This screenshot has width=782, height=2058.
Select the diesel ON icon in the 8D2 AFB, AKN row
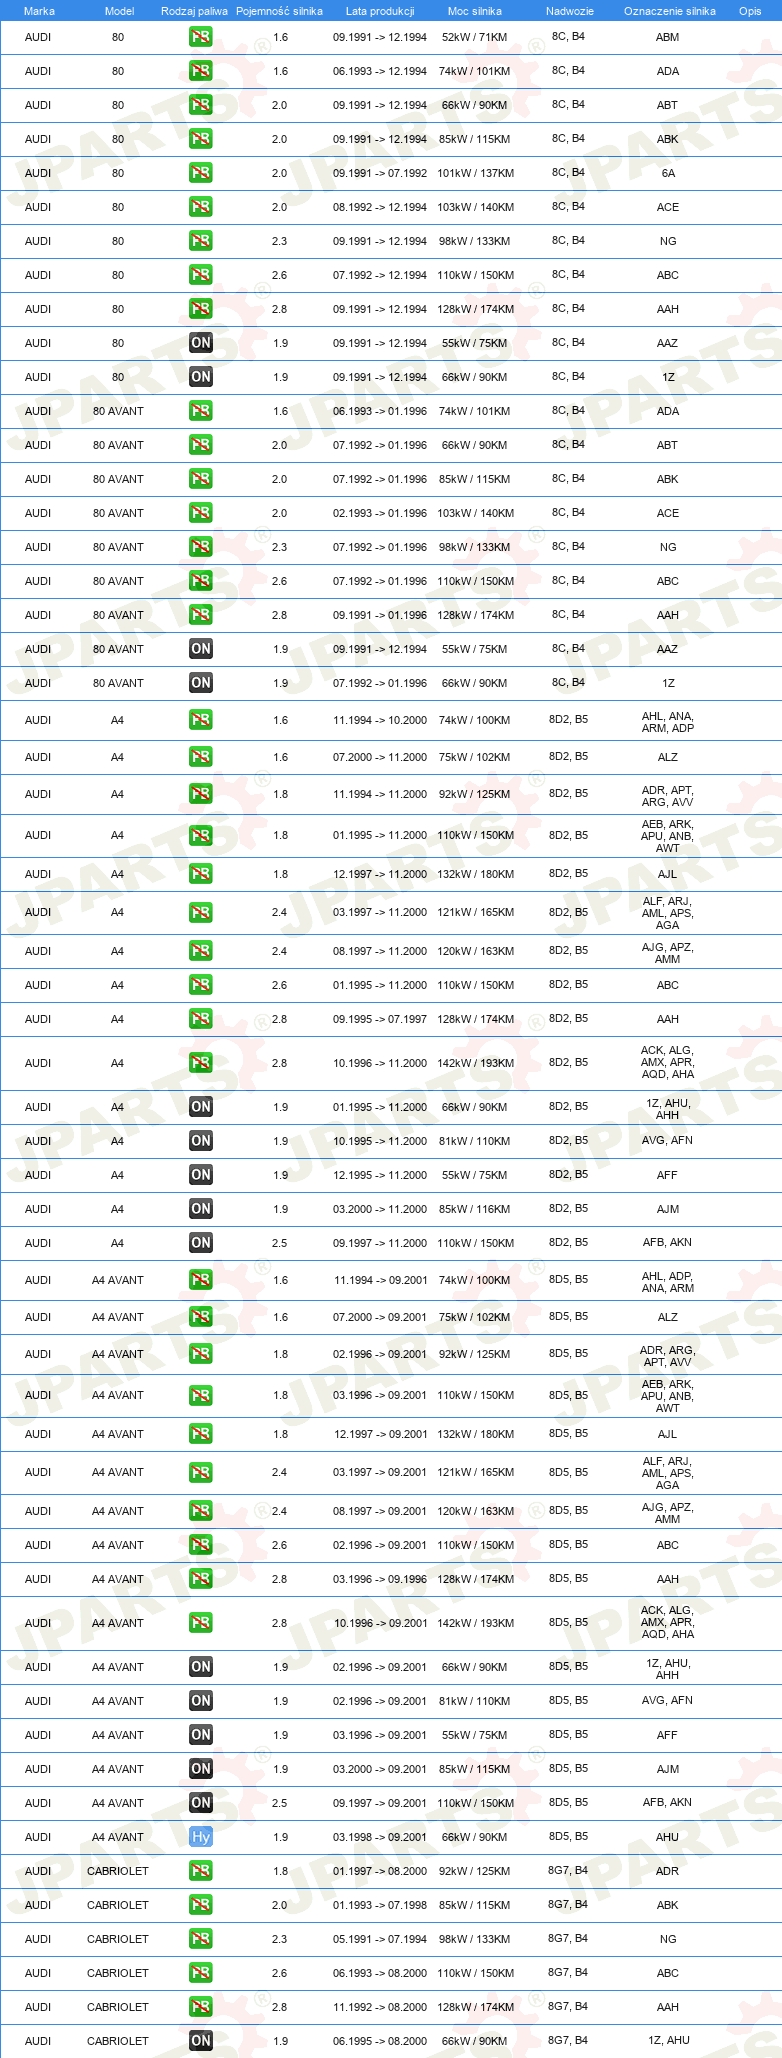[200, 1243]
